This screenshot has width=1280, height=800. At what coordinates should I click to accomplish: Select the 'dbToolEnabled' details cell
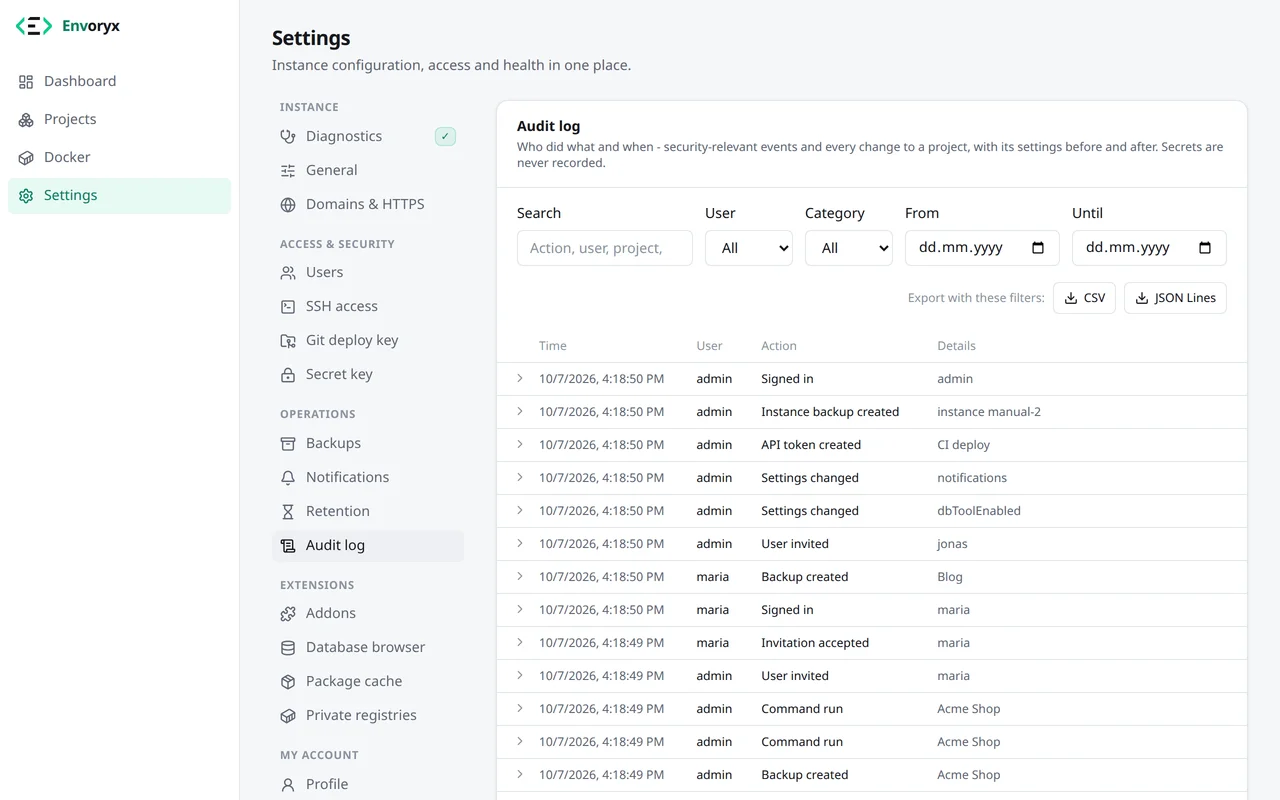[979, 510]
